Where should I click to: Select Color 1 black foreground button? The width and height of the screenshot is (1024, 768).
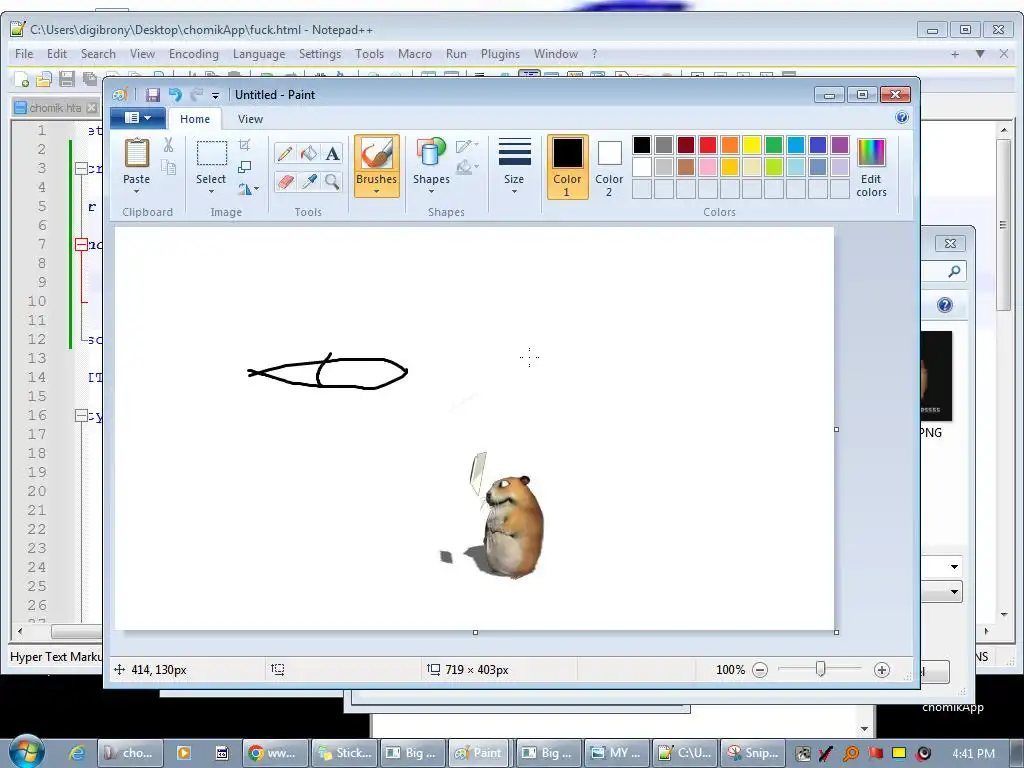click(x=568, y=167)
